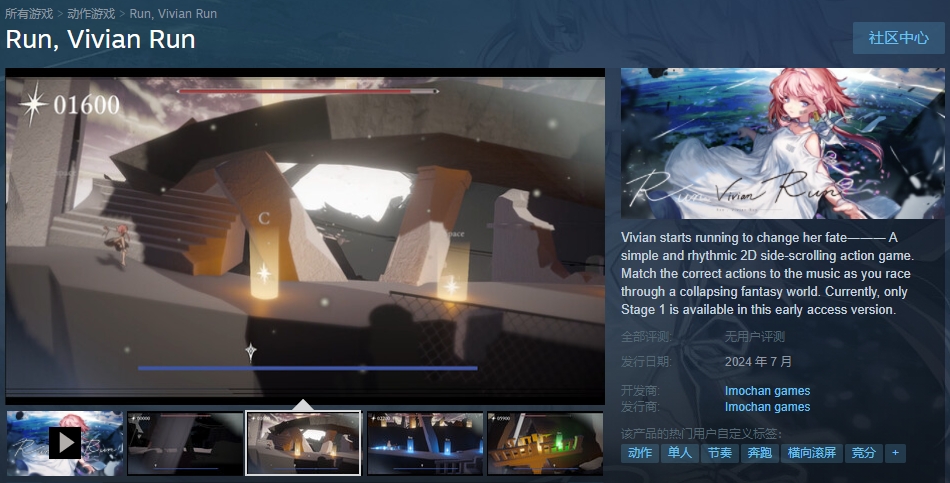Click the release date 2024 年 7 月
Viewport: 950px width, 483px height.
click(759, 362)
